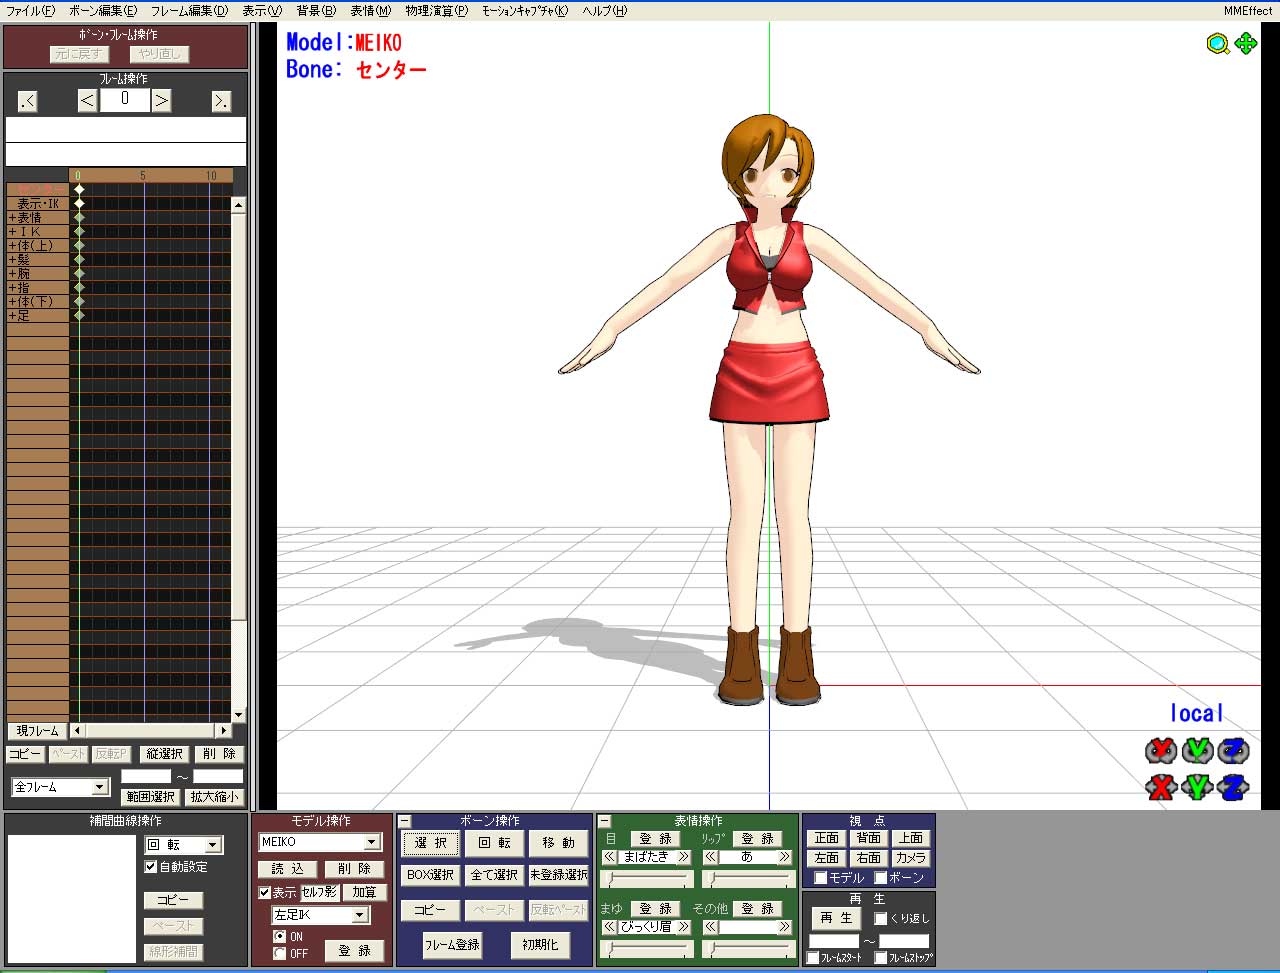Click the センター keyframe diamond at frame 0
The height and width of the screenshot is (973, 1280).
pos(79,189)
